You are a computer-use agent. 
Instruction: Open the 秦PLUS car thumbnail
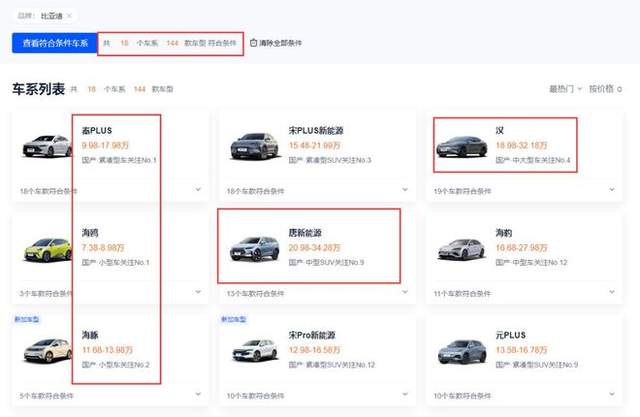click(x=47, y=146)
